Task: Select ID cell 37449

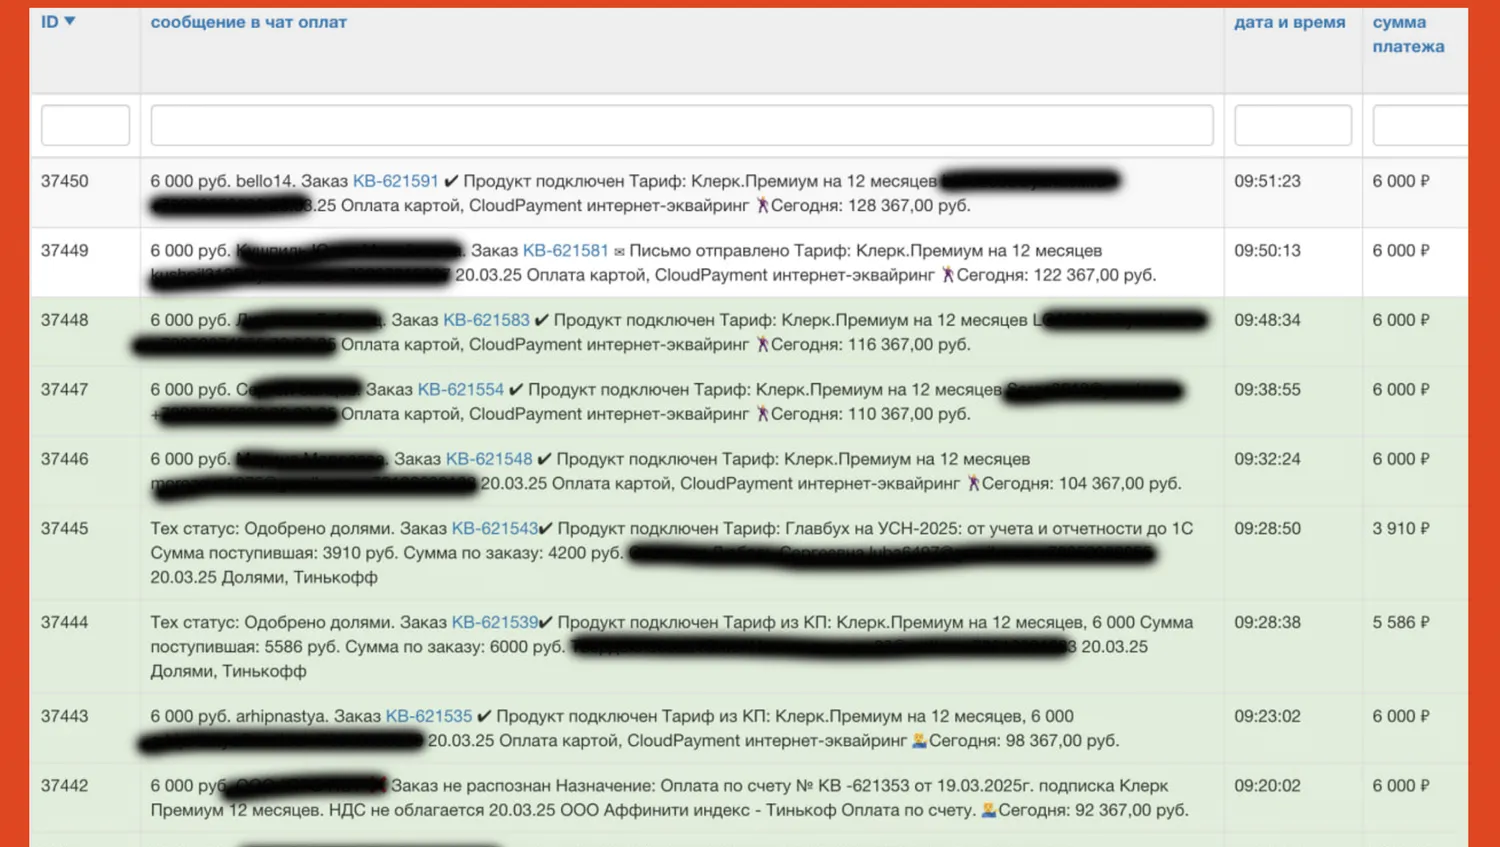Action: coord(65,251)
